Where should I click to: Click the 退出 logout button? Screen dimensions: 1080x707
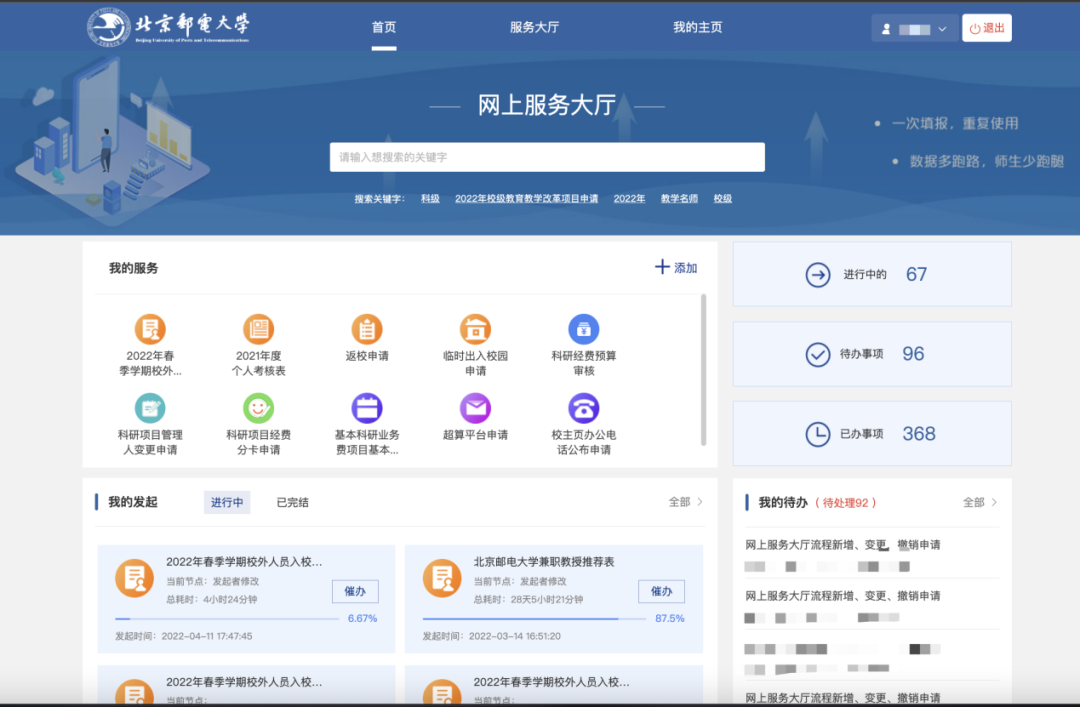pos(986,28)
